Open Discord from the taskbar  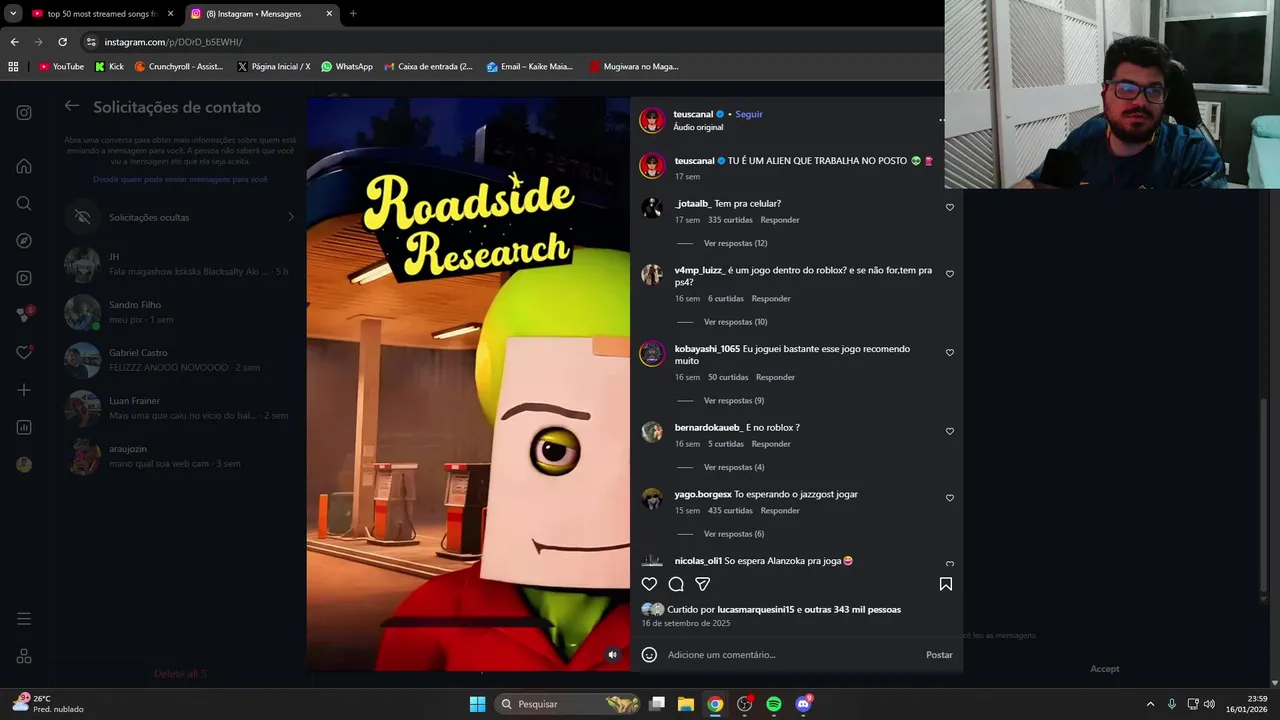pyautogui.click(x=803, y=704)
